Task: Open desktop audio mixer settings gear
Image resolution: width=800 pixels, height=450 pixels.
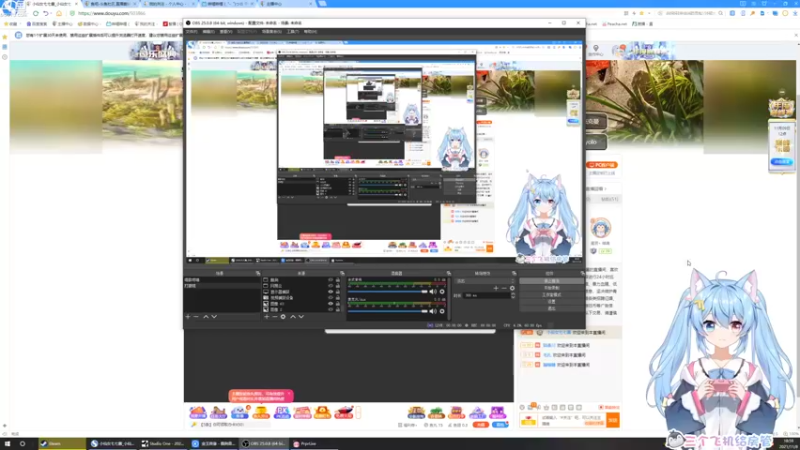Action: pyautogui.click(x=442, y=292)
